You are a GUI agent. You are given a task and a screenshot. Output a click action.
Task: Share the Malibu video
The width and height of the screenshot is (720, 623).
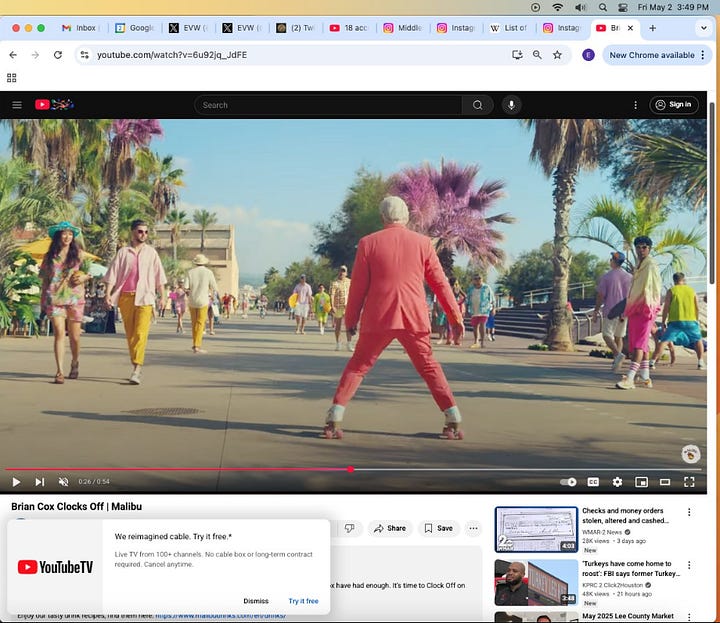(390, 528)
